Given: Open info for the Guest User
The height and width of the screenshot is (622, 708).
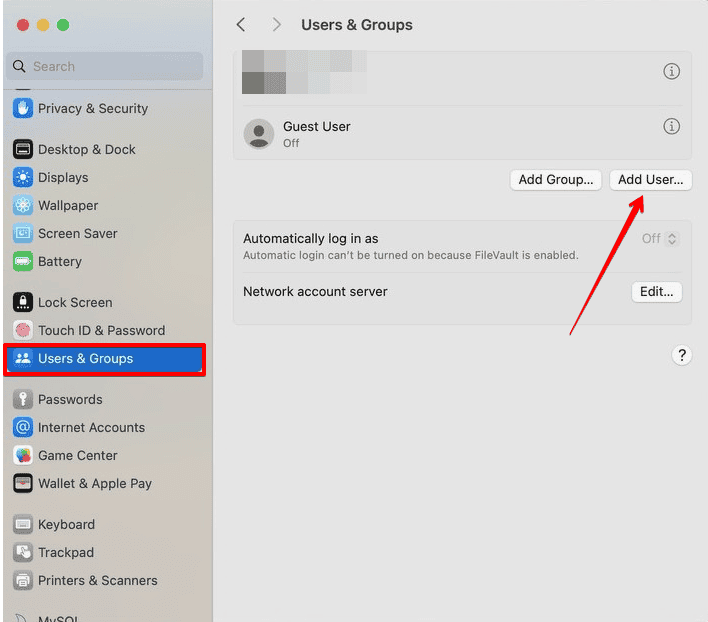Looking at the screenshot, I should point(671,126).
